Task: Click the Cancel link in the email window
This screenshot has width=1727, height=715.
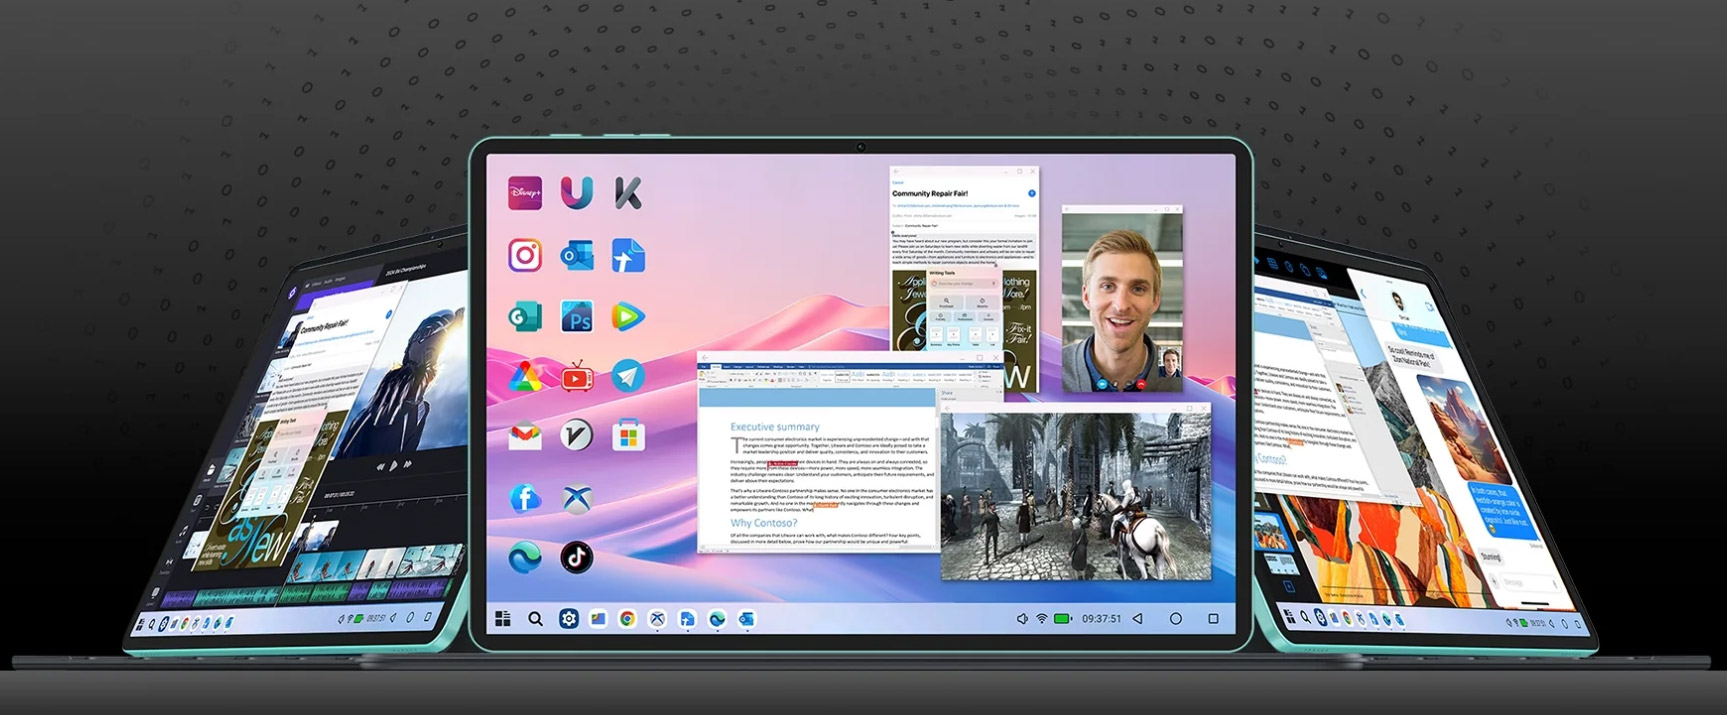Action: [897, 183]
